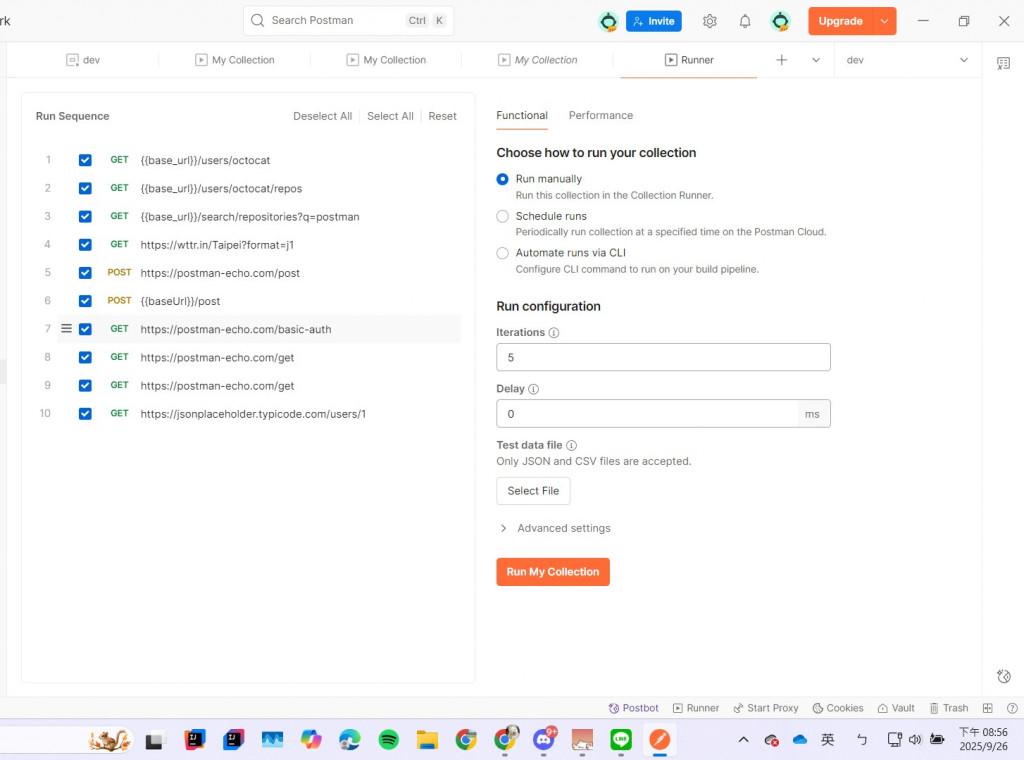
Task: Uncheck request 6 {{baseUrl}}/post checkbox
Action: 85,300
